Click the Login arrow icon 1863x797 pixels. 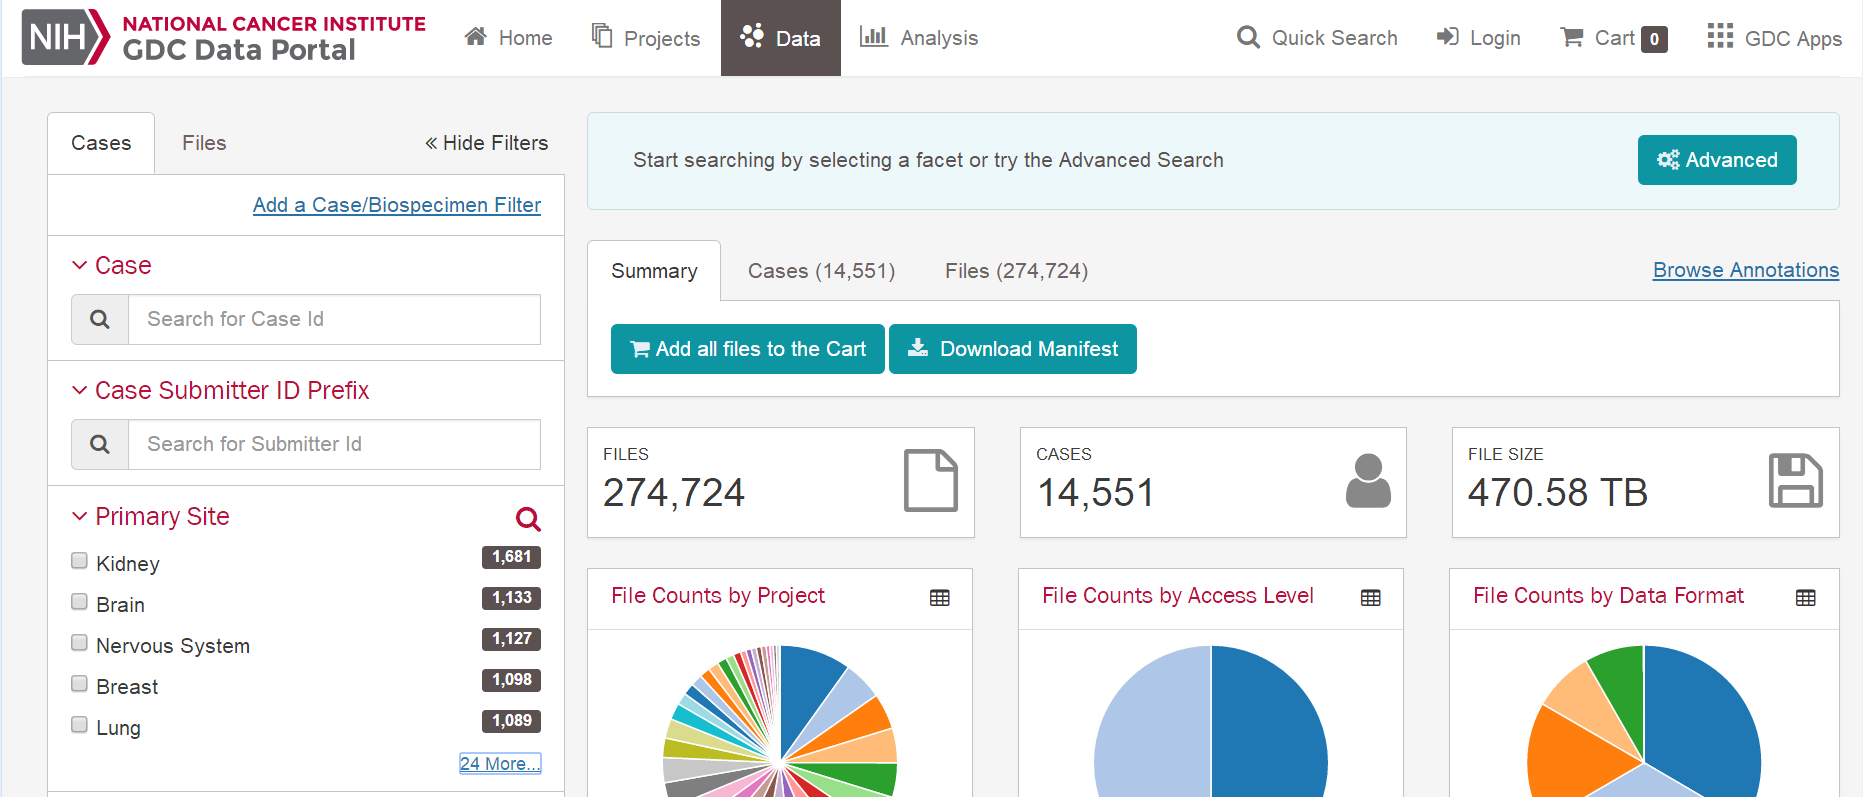1448,37
